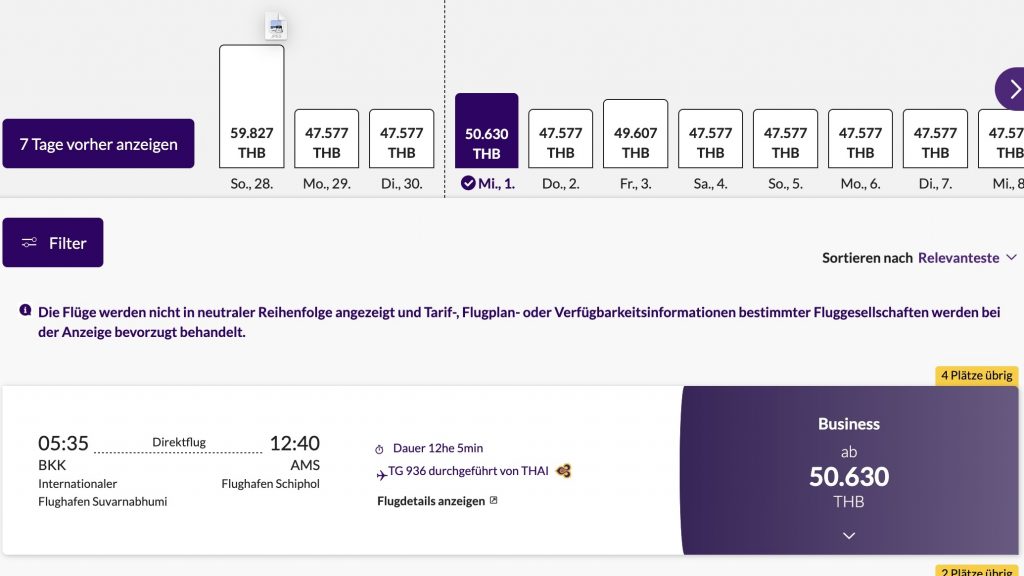Screen dimensions: 1024x576
Task: Select the Business fare showing 50.630 THB
Action: coord(848,470)
